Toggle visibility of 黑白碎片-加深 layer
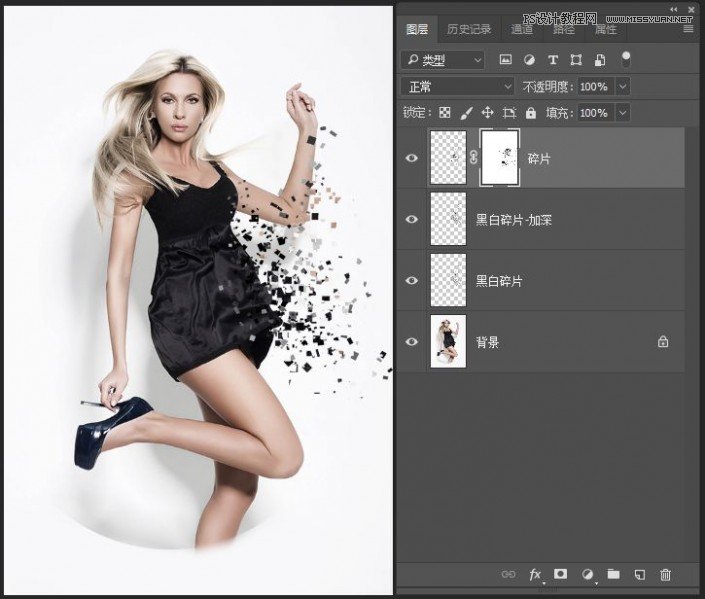705x599 pixels. (x=411, y=219)
